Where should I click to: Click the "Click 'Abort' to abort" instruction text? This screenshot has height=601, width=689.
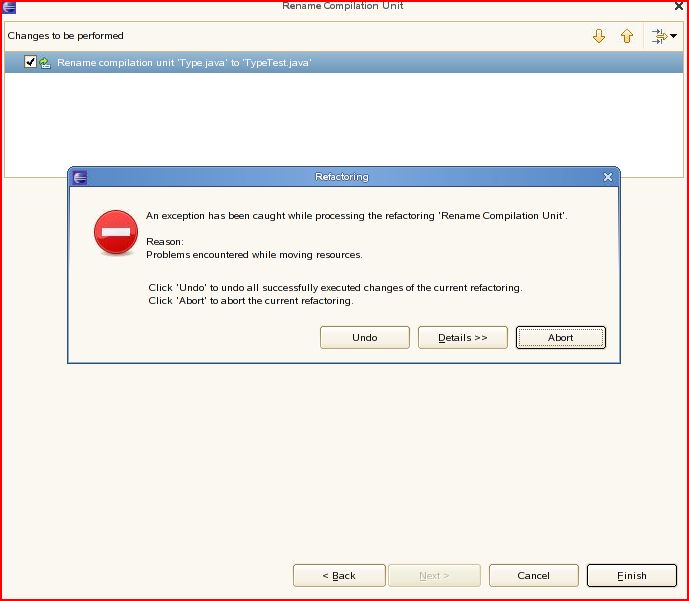click(x=251, y=301)
